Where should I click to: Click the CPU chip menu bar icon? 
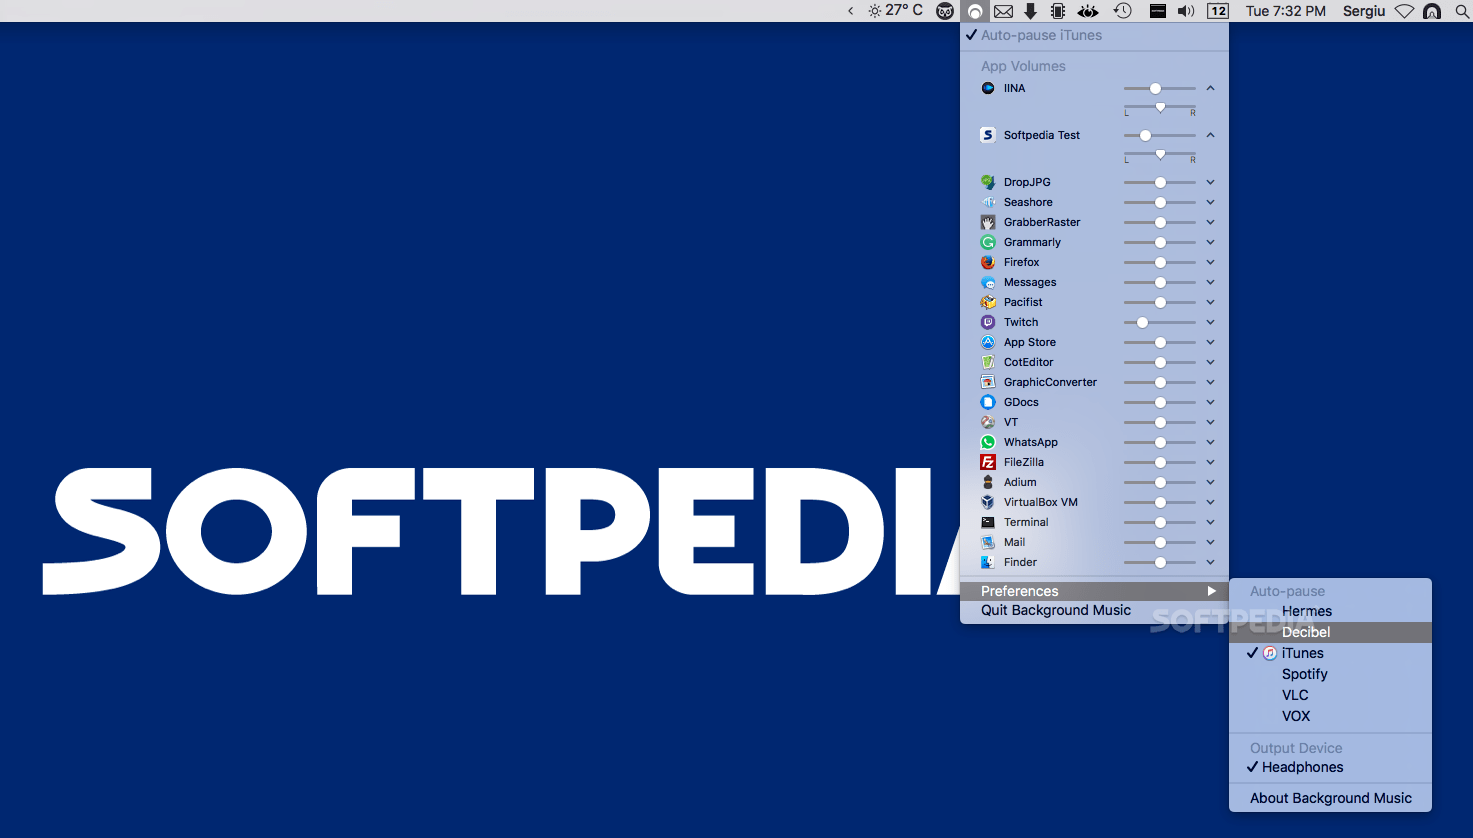(x=1058, y=11)
